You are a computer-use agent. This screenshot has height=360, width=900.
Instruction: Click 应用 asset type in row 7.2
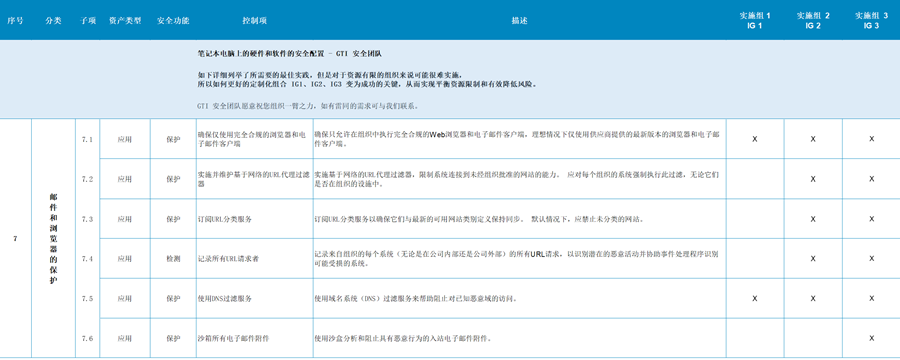click(125, 179)
